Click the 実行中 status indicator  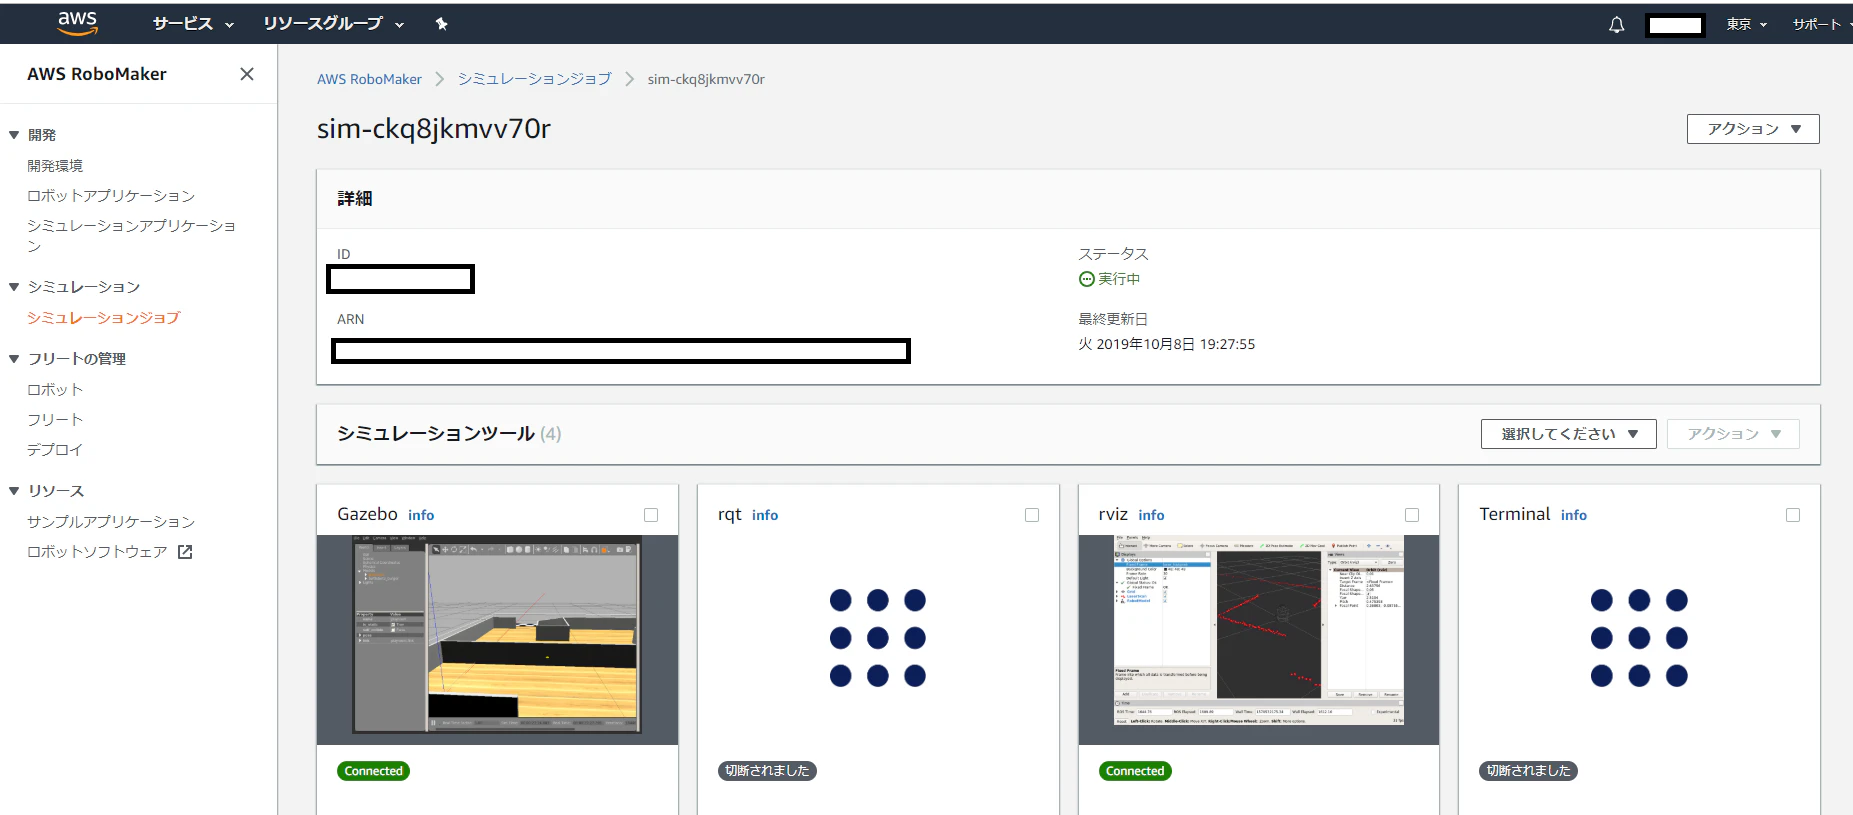click(x=1109, y=279)
